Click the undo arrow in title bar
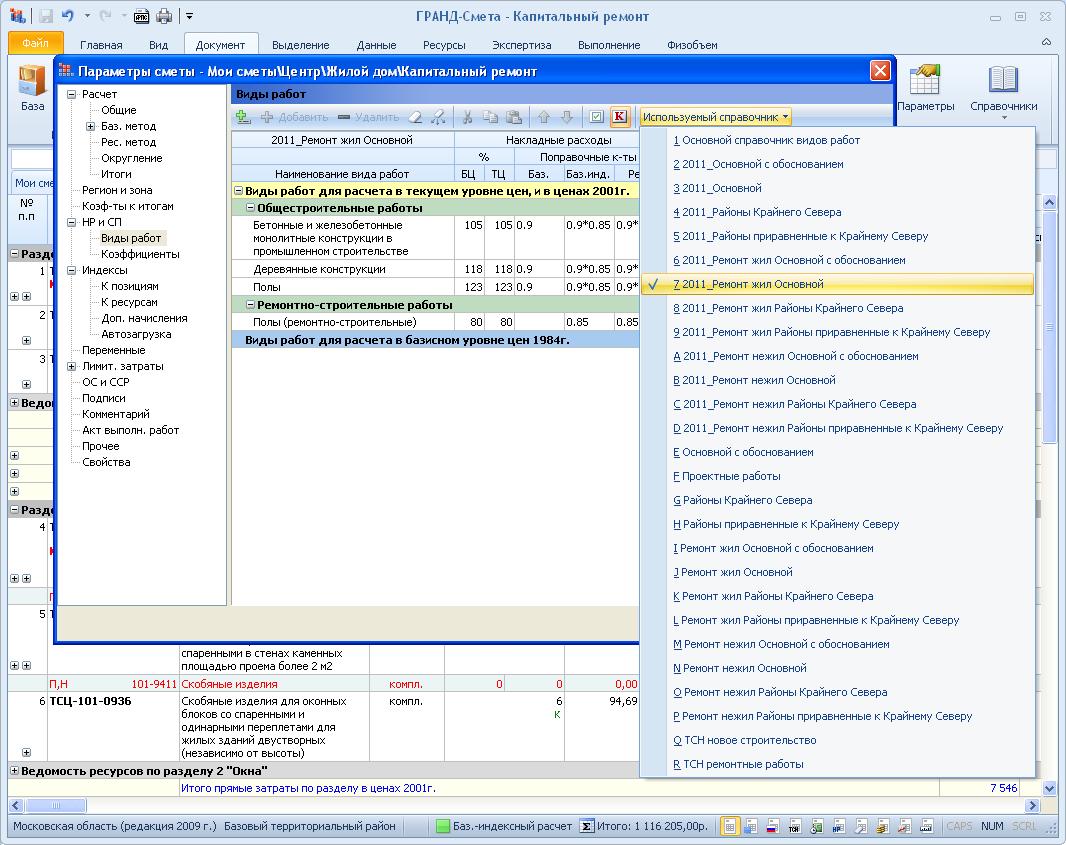1066x845 pixels. tap(68, 16)
